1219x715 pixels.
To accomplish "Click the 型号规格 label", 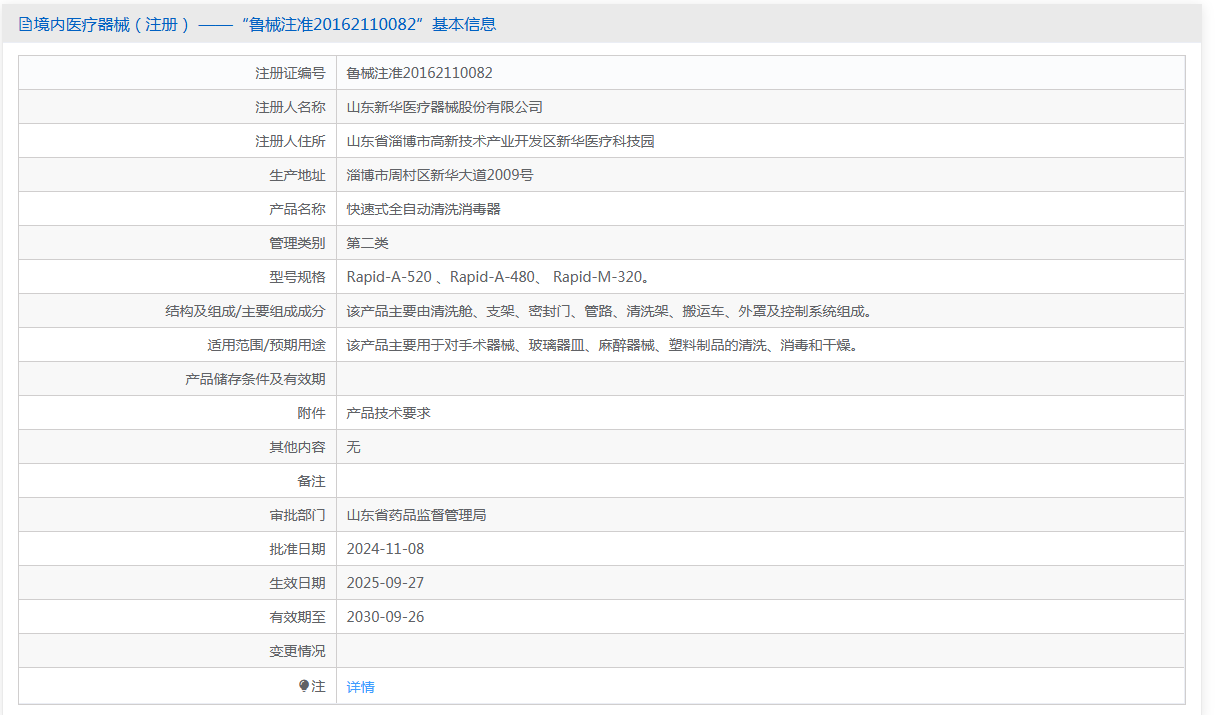I will pos(298,277).
